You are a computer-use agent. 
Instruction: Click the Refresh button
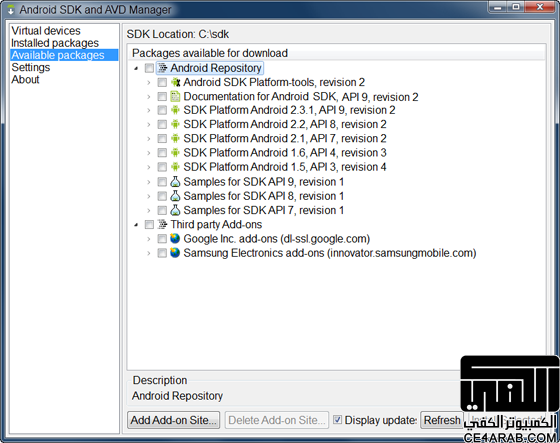click(x=442, y=420)
